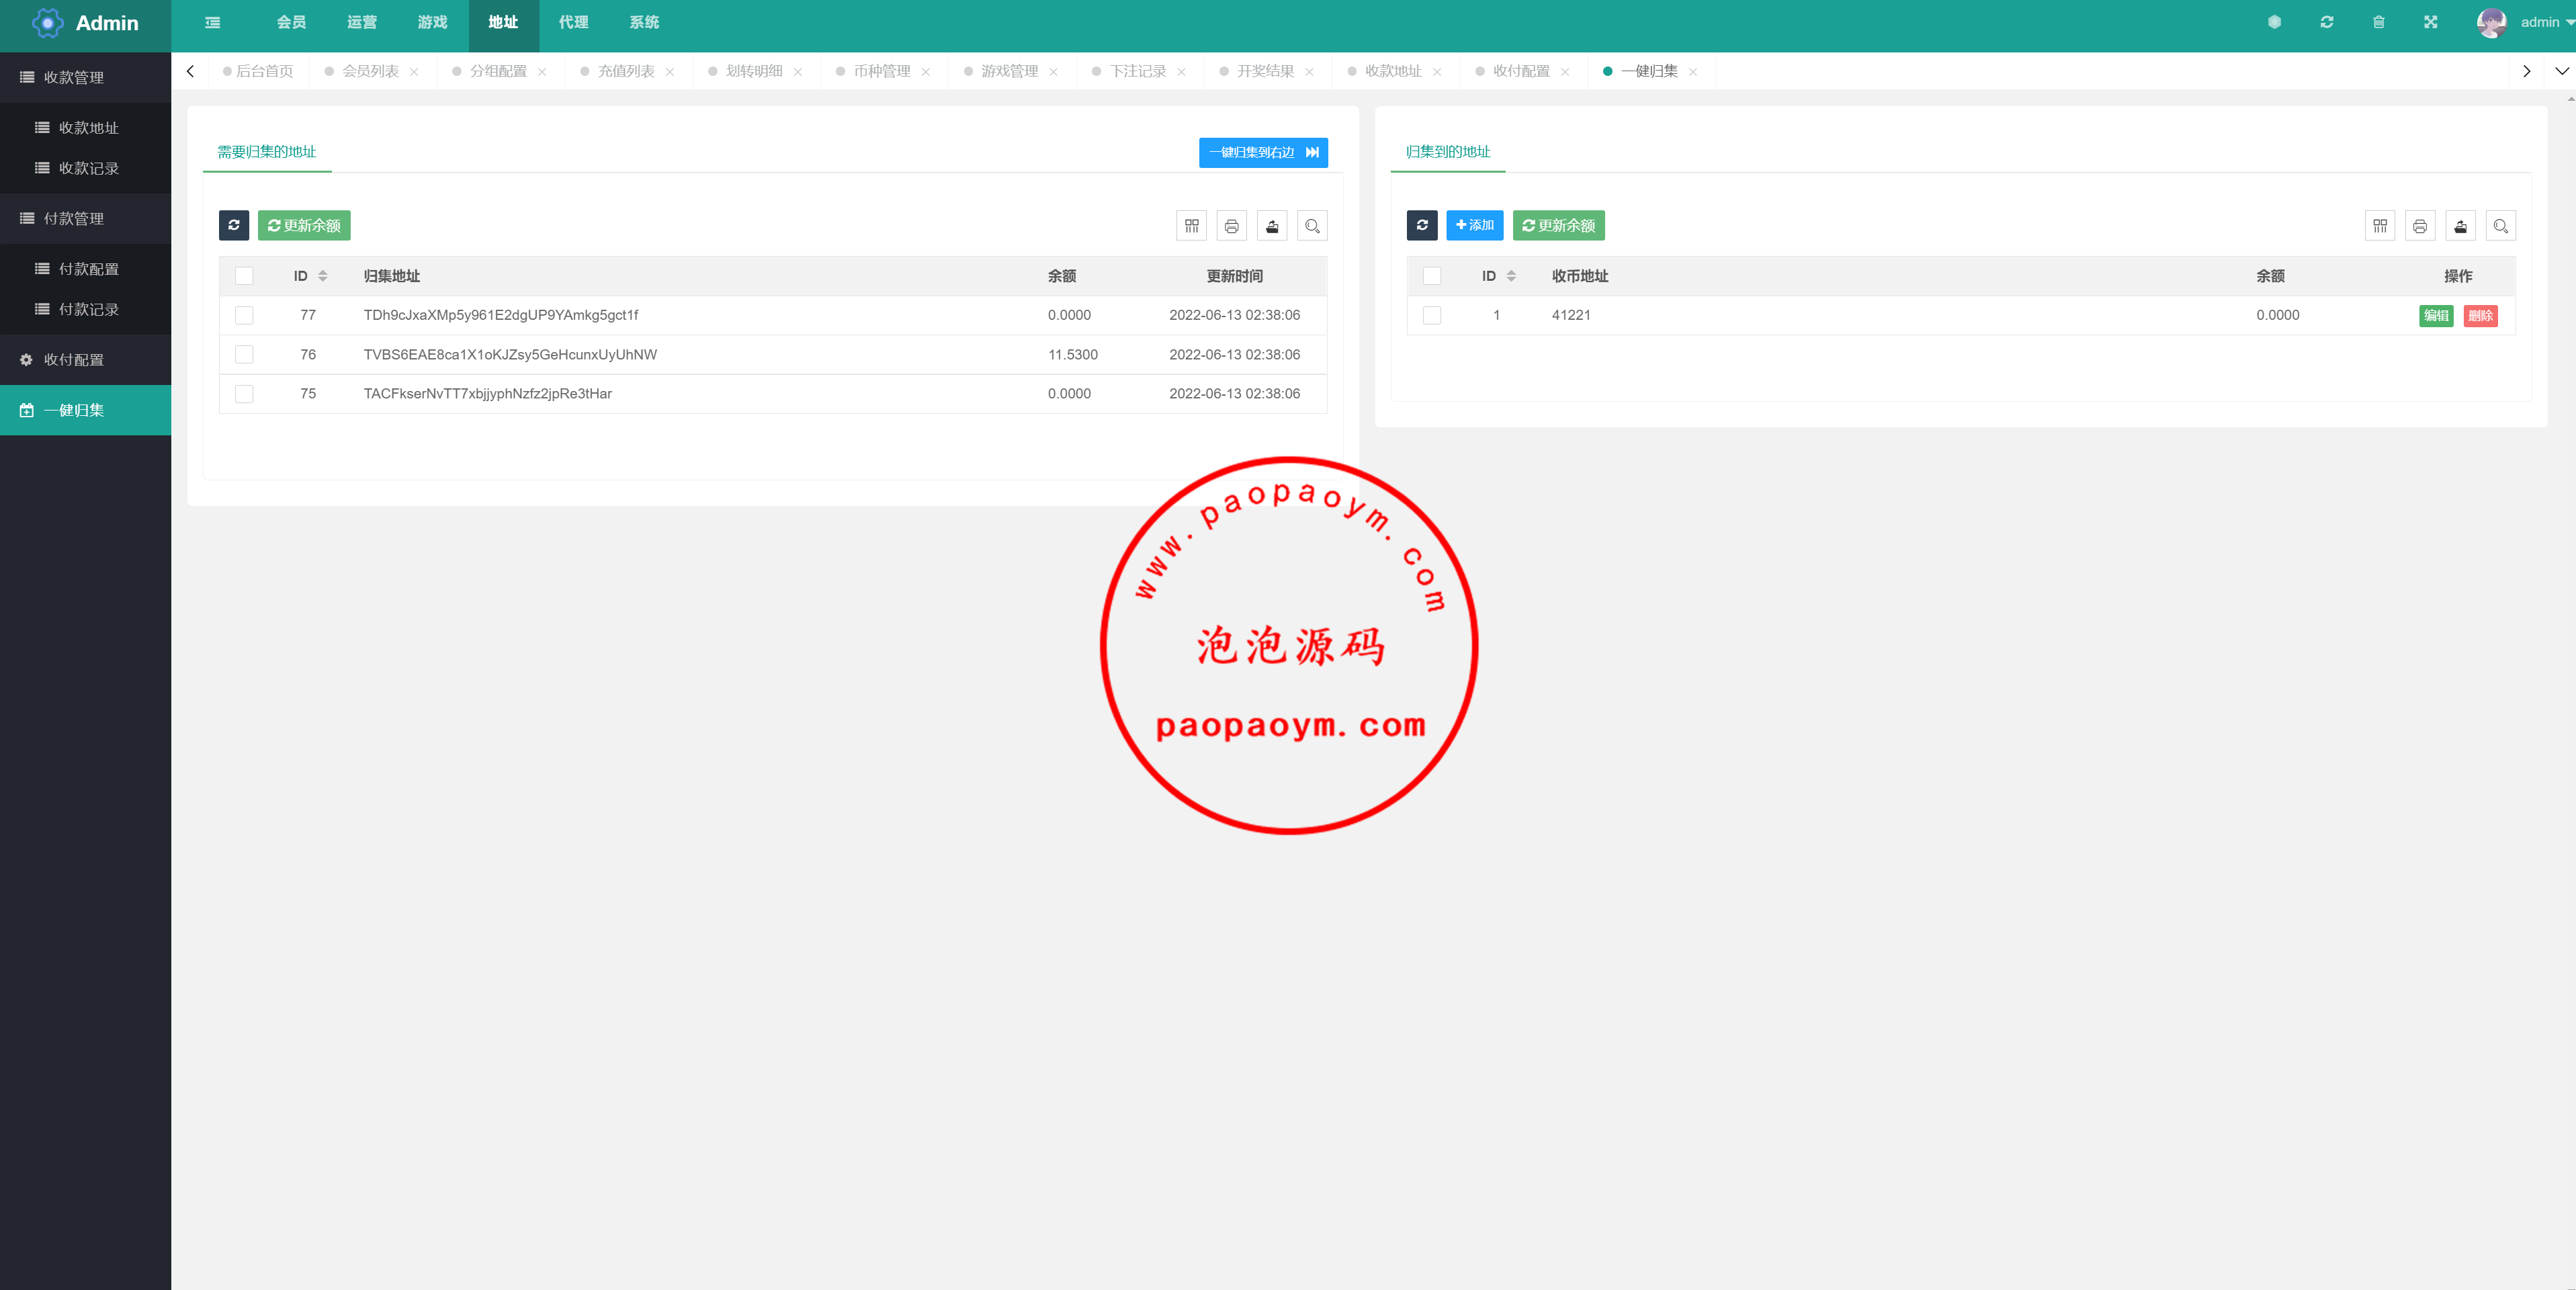Image resolution: width=2576 pixels, height=1290 pixels.
Task: Sort left table by ID column arrows
Action: point(323,276)
